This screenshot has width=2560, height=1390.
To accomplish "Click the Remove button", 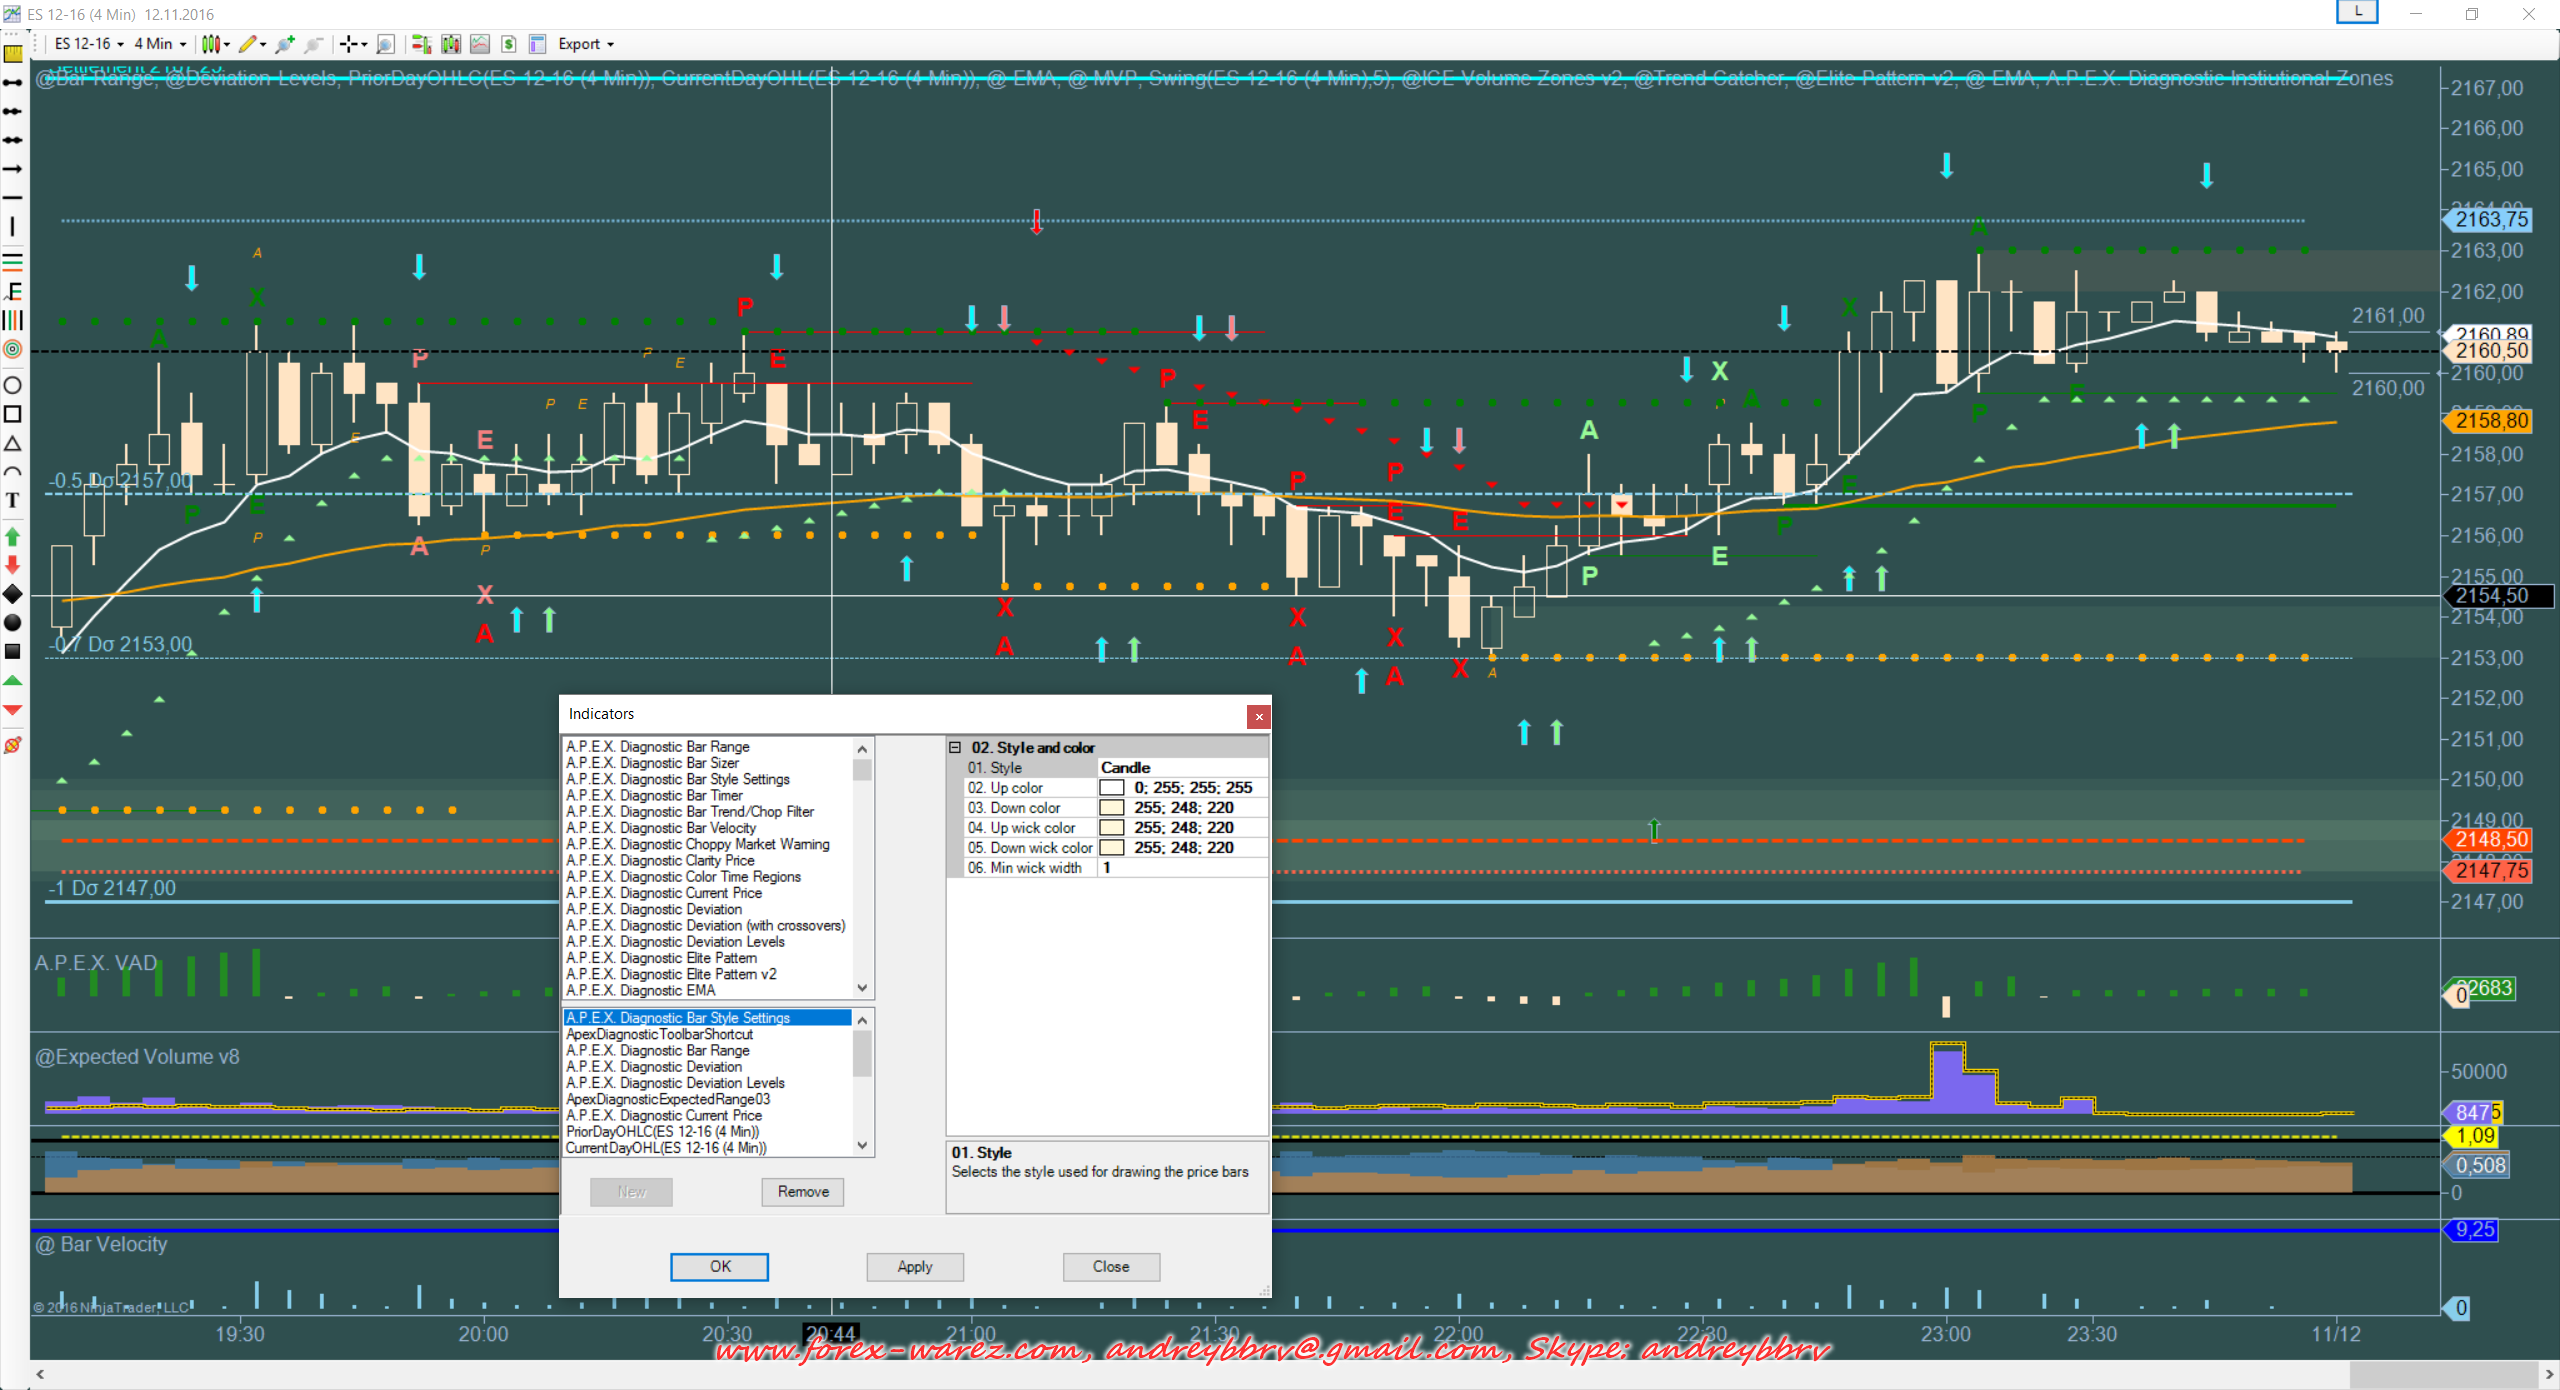I will click(x=803, y=1191).
